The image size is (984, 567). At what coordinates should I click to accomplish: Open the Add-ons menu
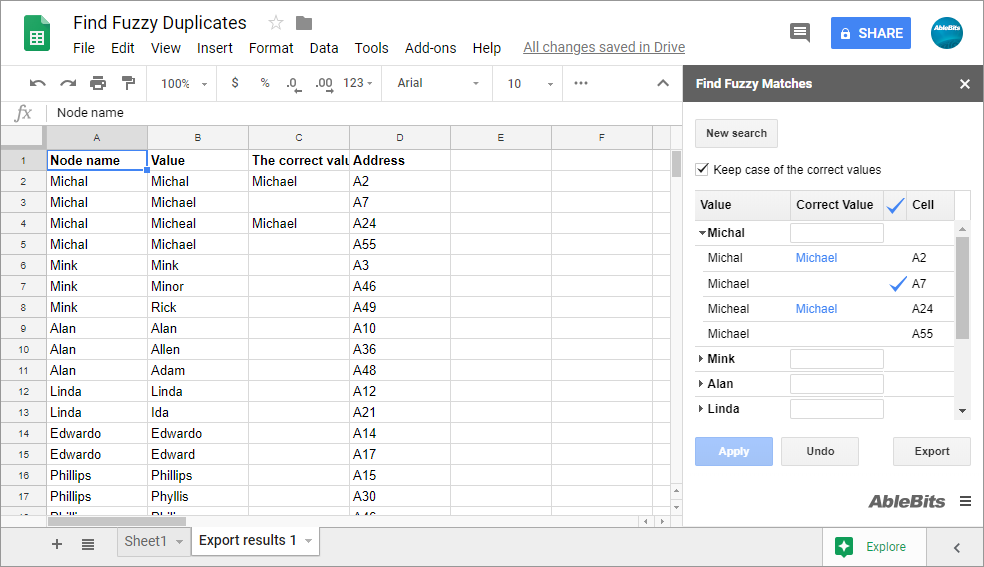pos(430,48)
